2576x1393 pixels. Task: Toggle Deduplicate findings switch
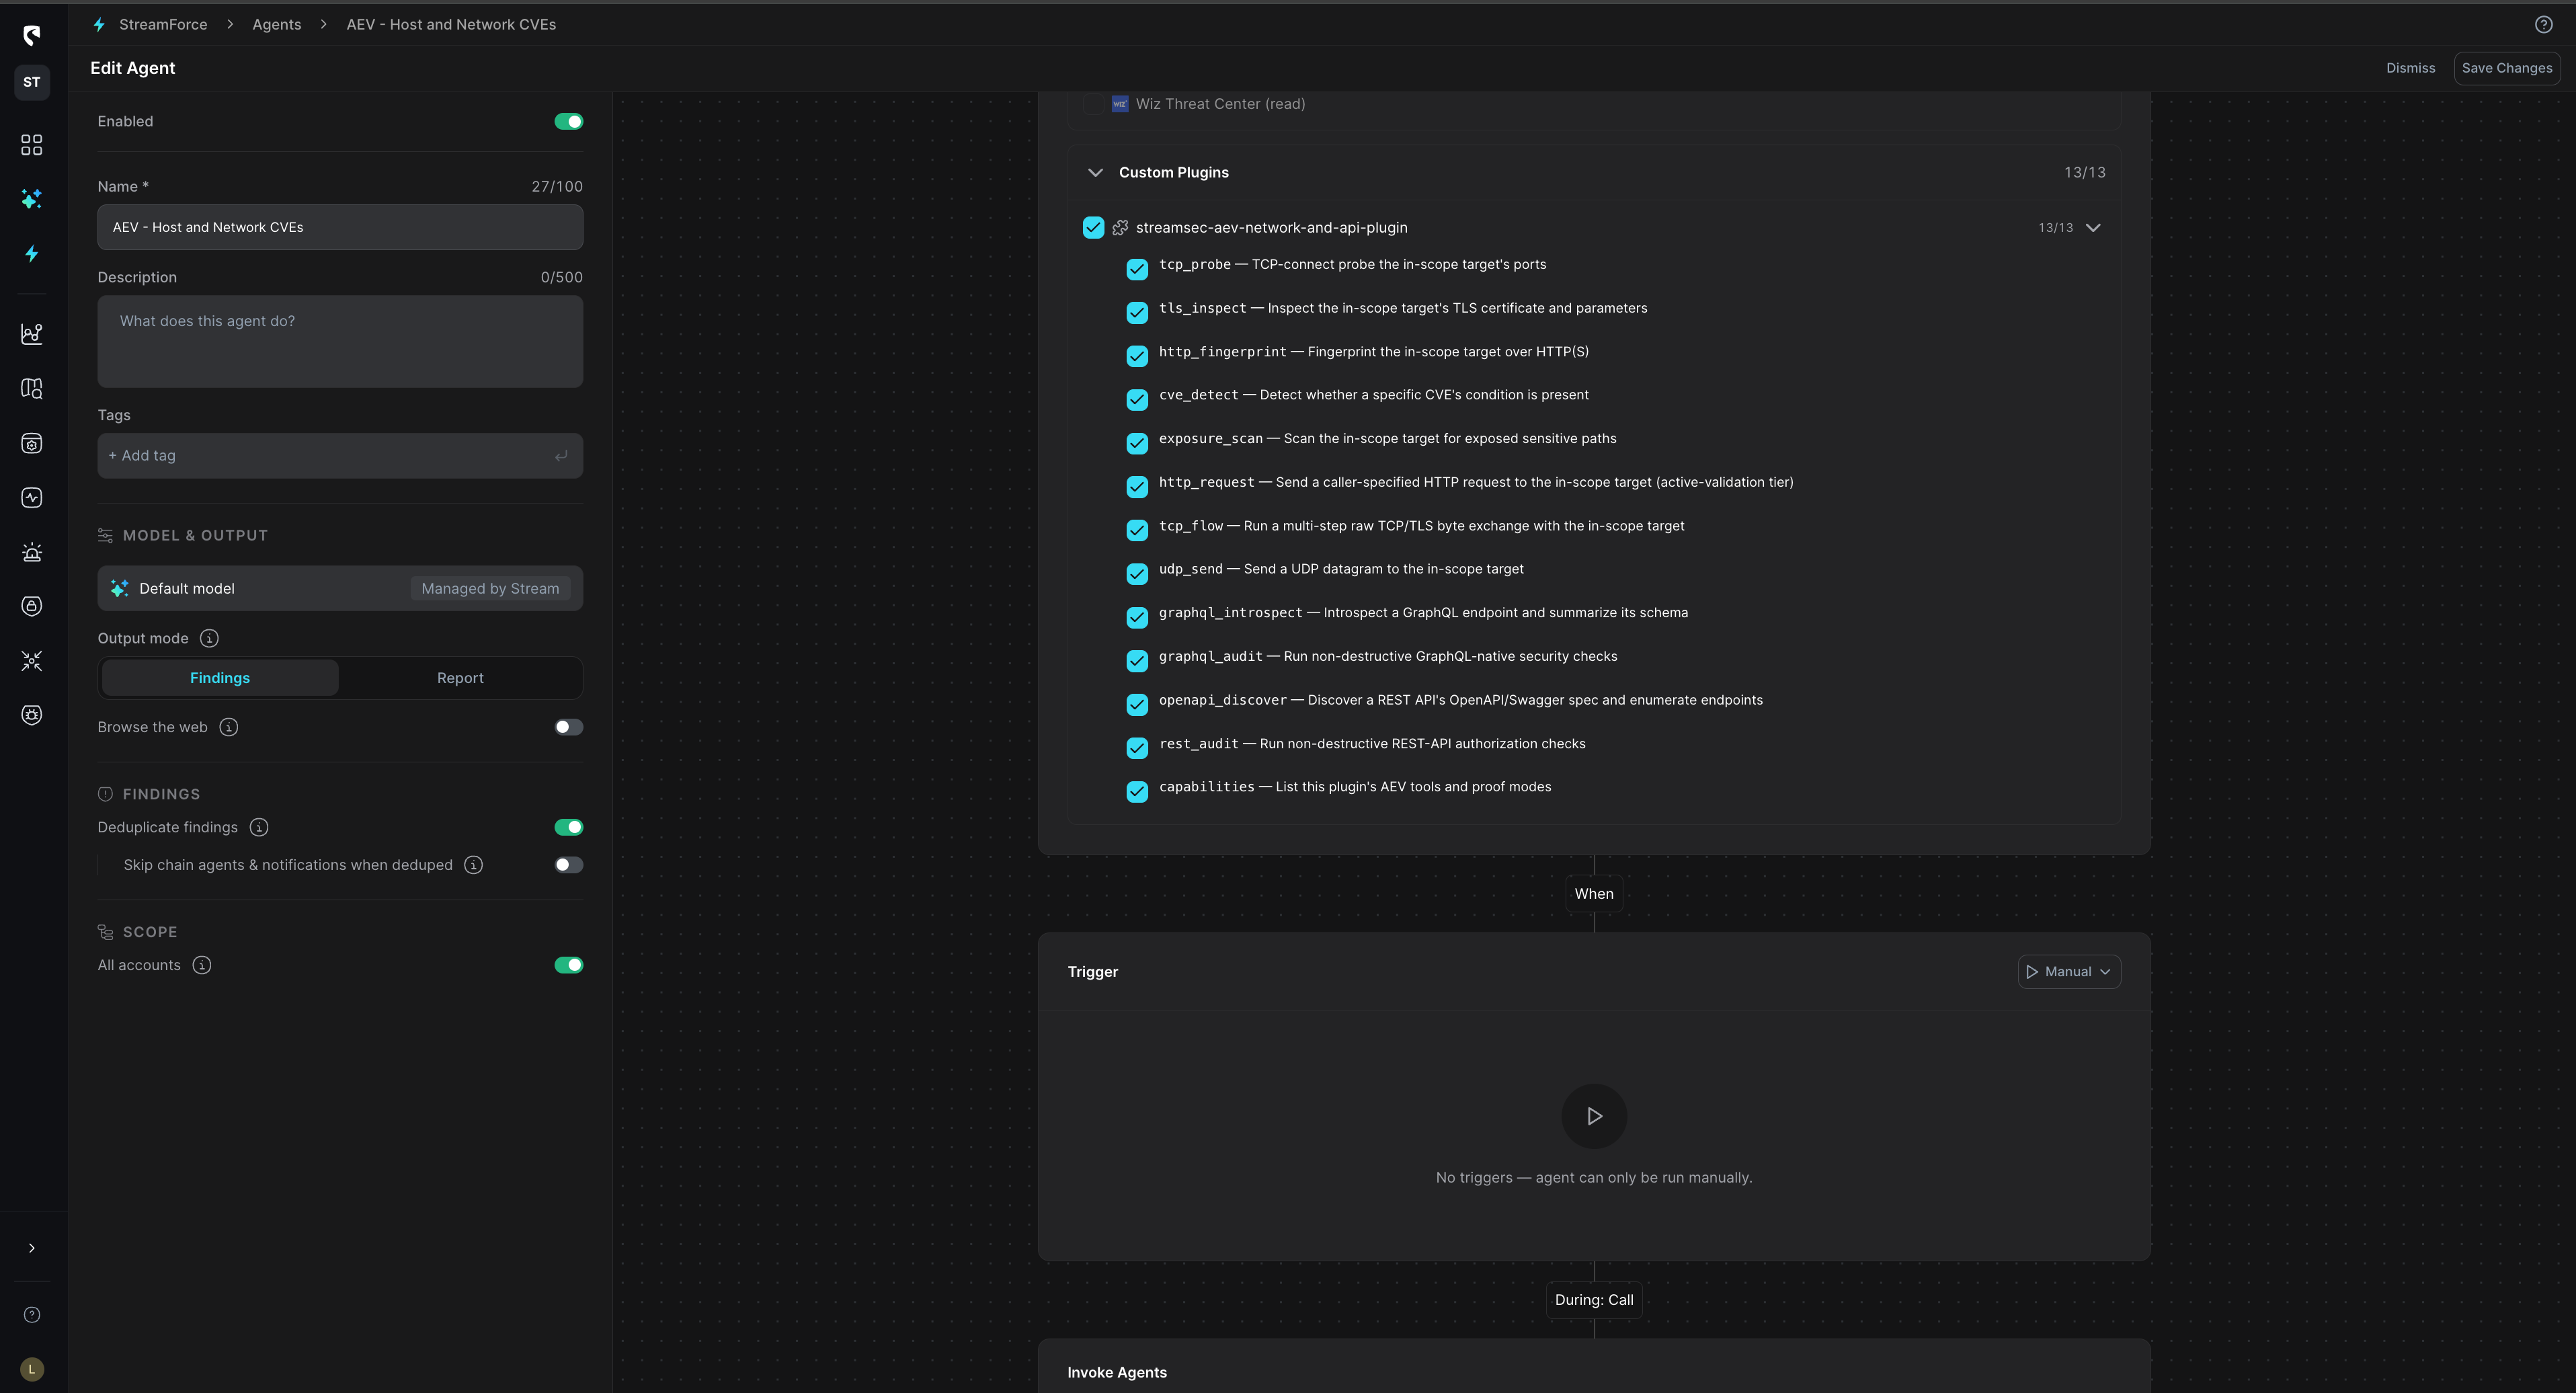click(569, 828)
